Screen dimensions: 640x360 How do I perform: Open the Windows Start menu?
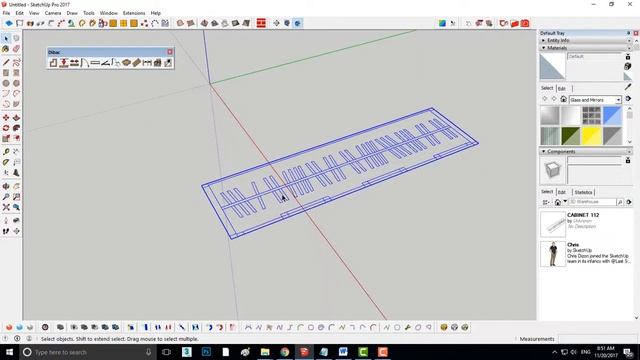[9, 352]
